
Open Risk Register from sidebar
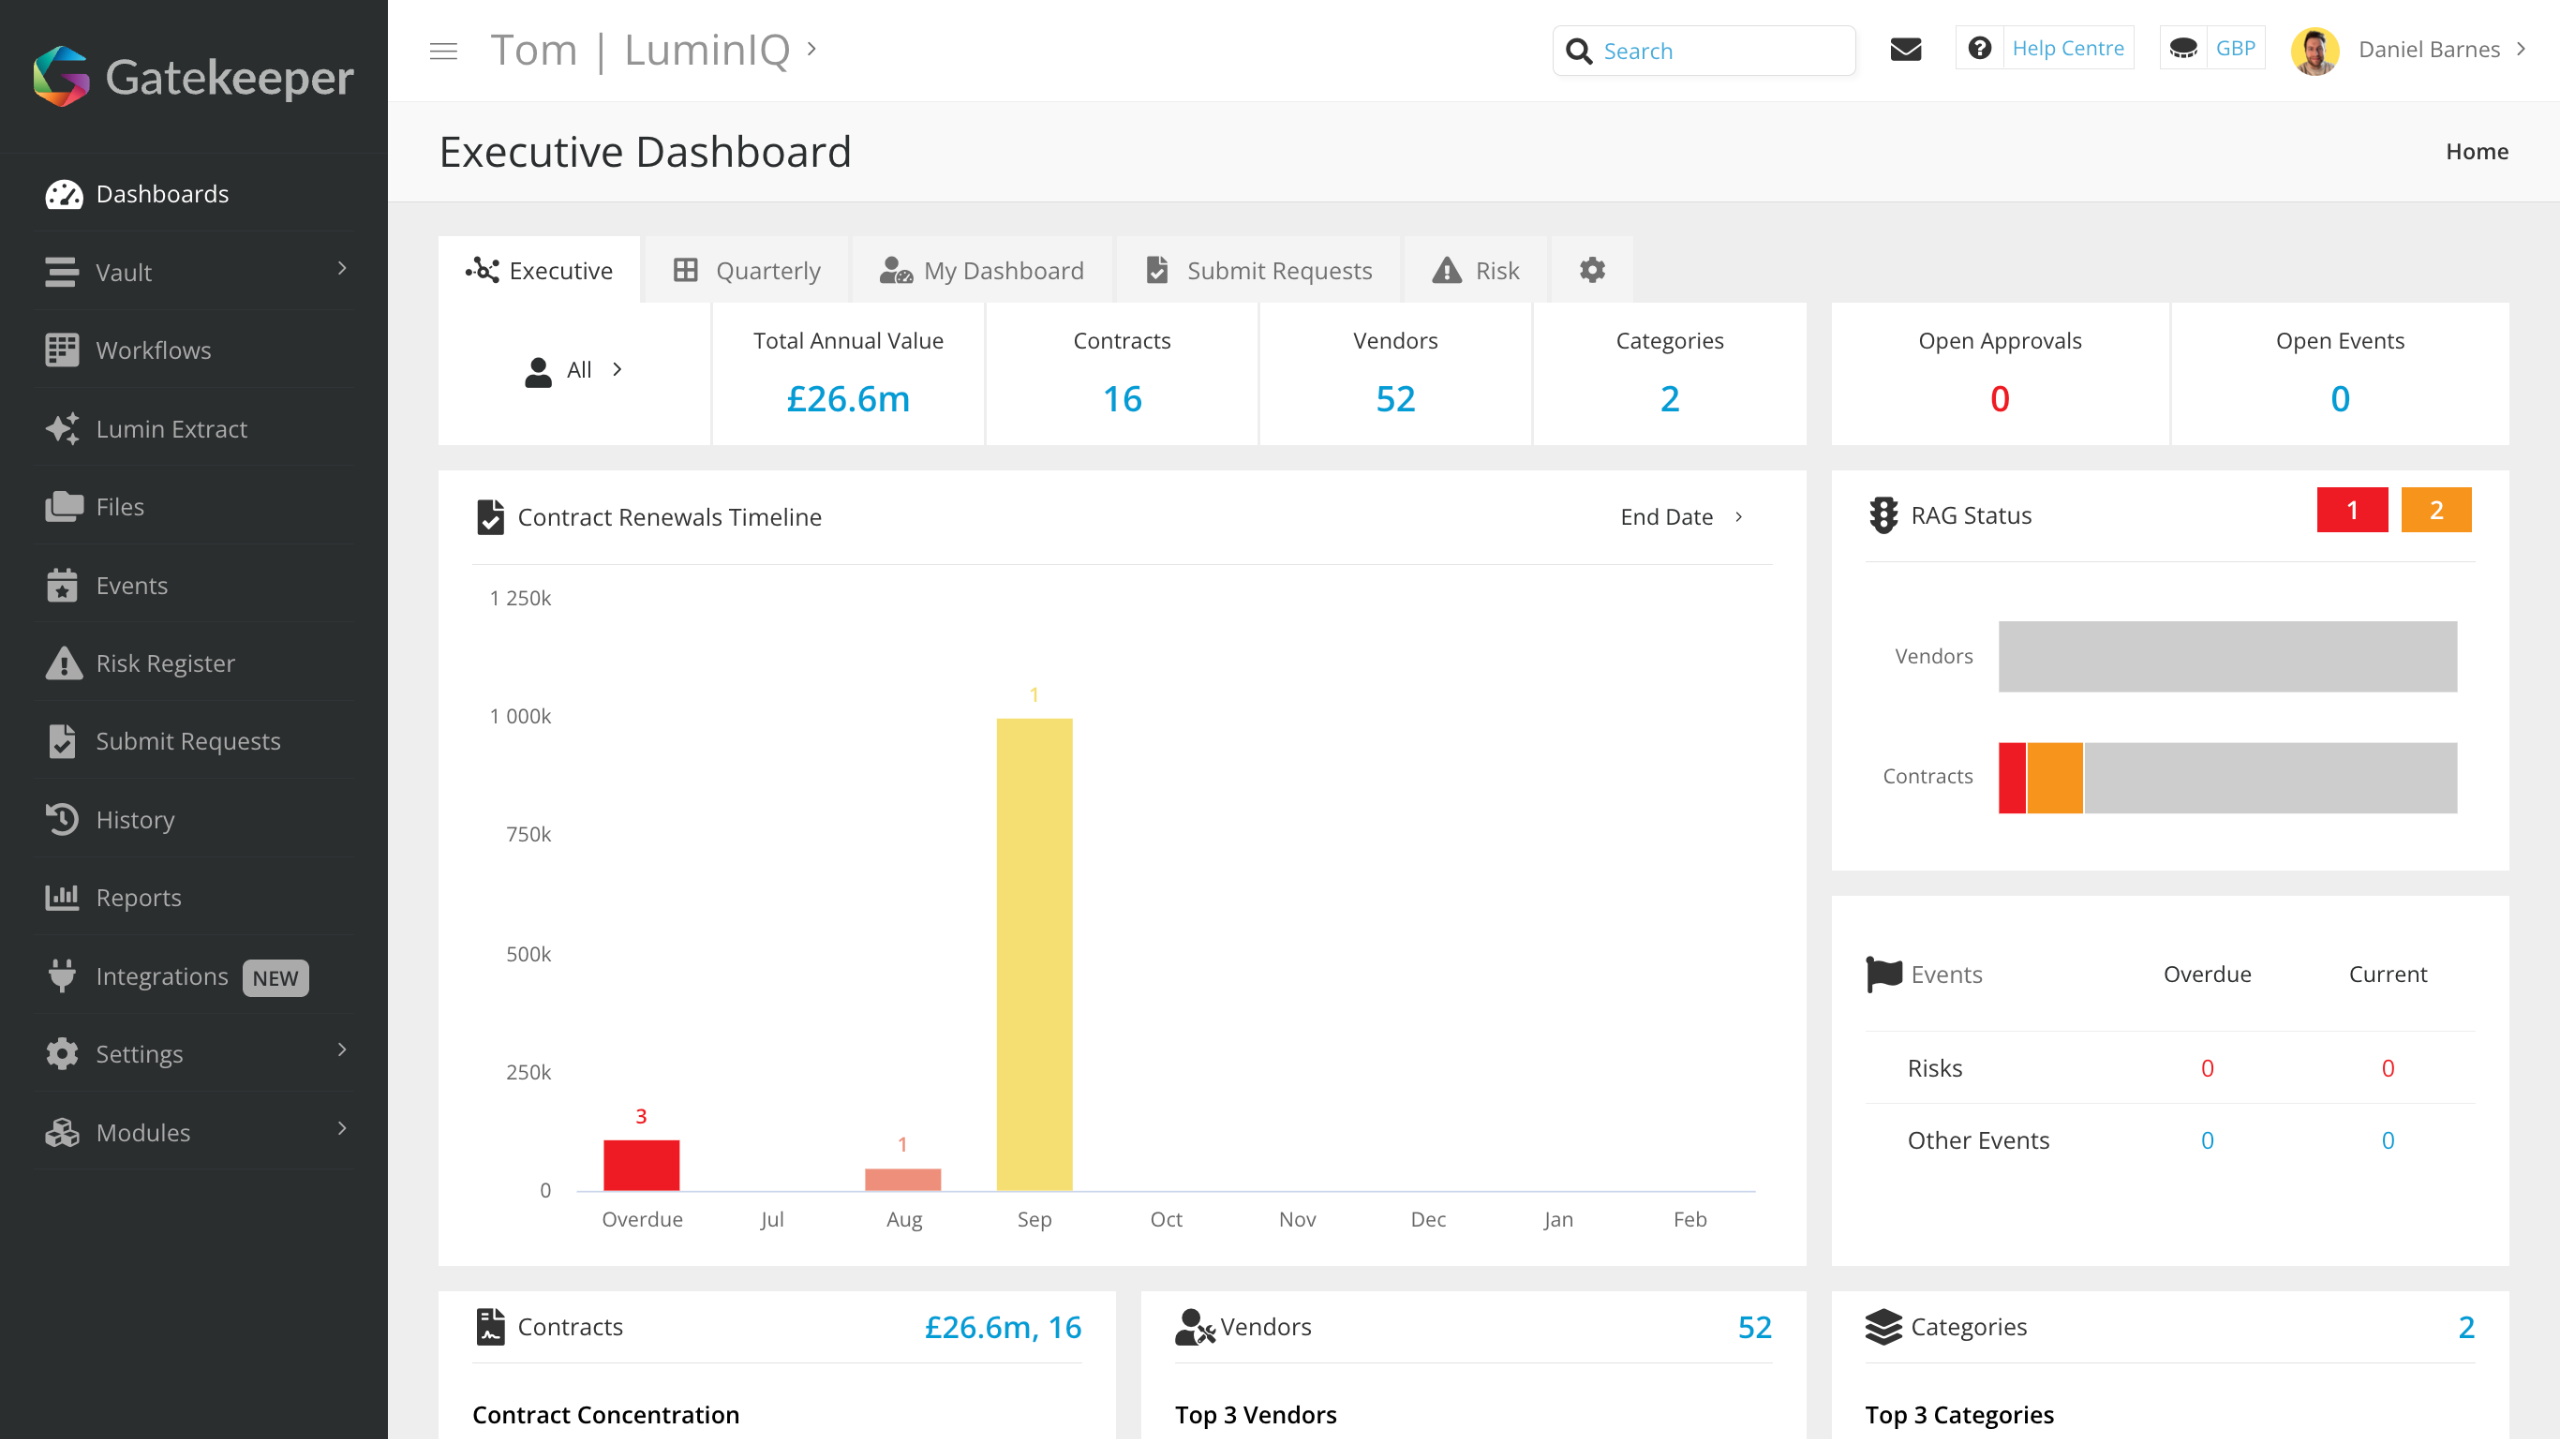(165, 663)
